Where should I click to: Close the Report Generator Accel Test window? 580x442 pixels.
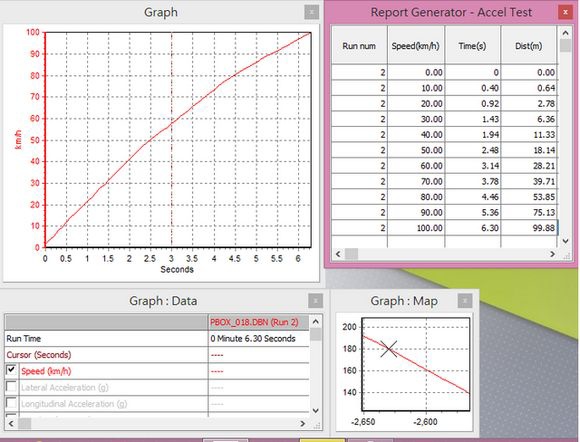[565, 12]
